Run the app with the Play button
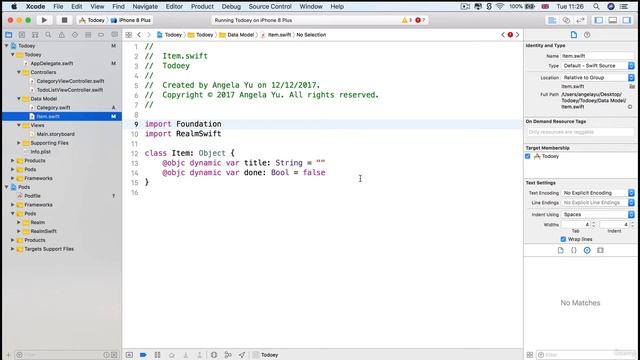This screenshot has width=640, height=360. 44,20
